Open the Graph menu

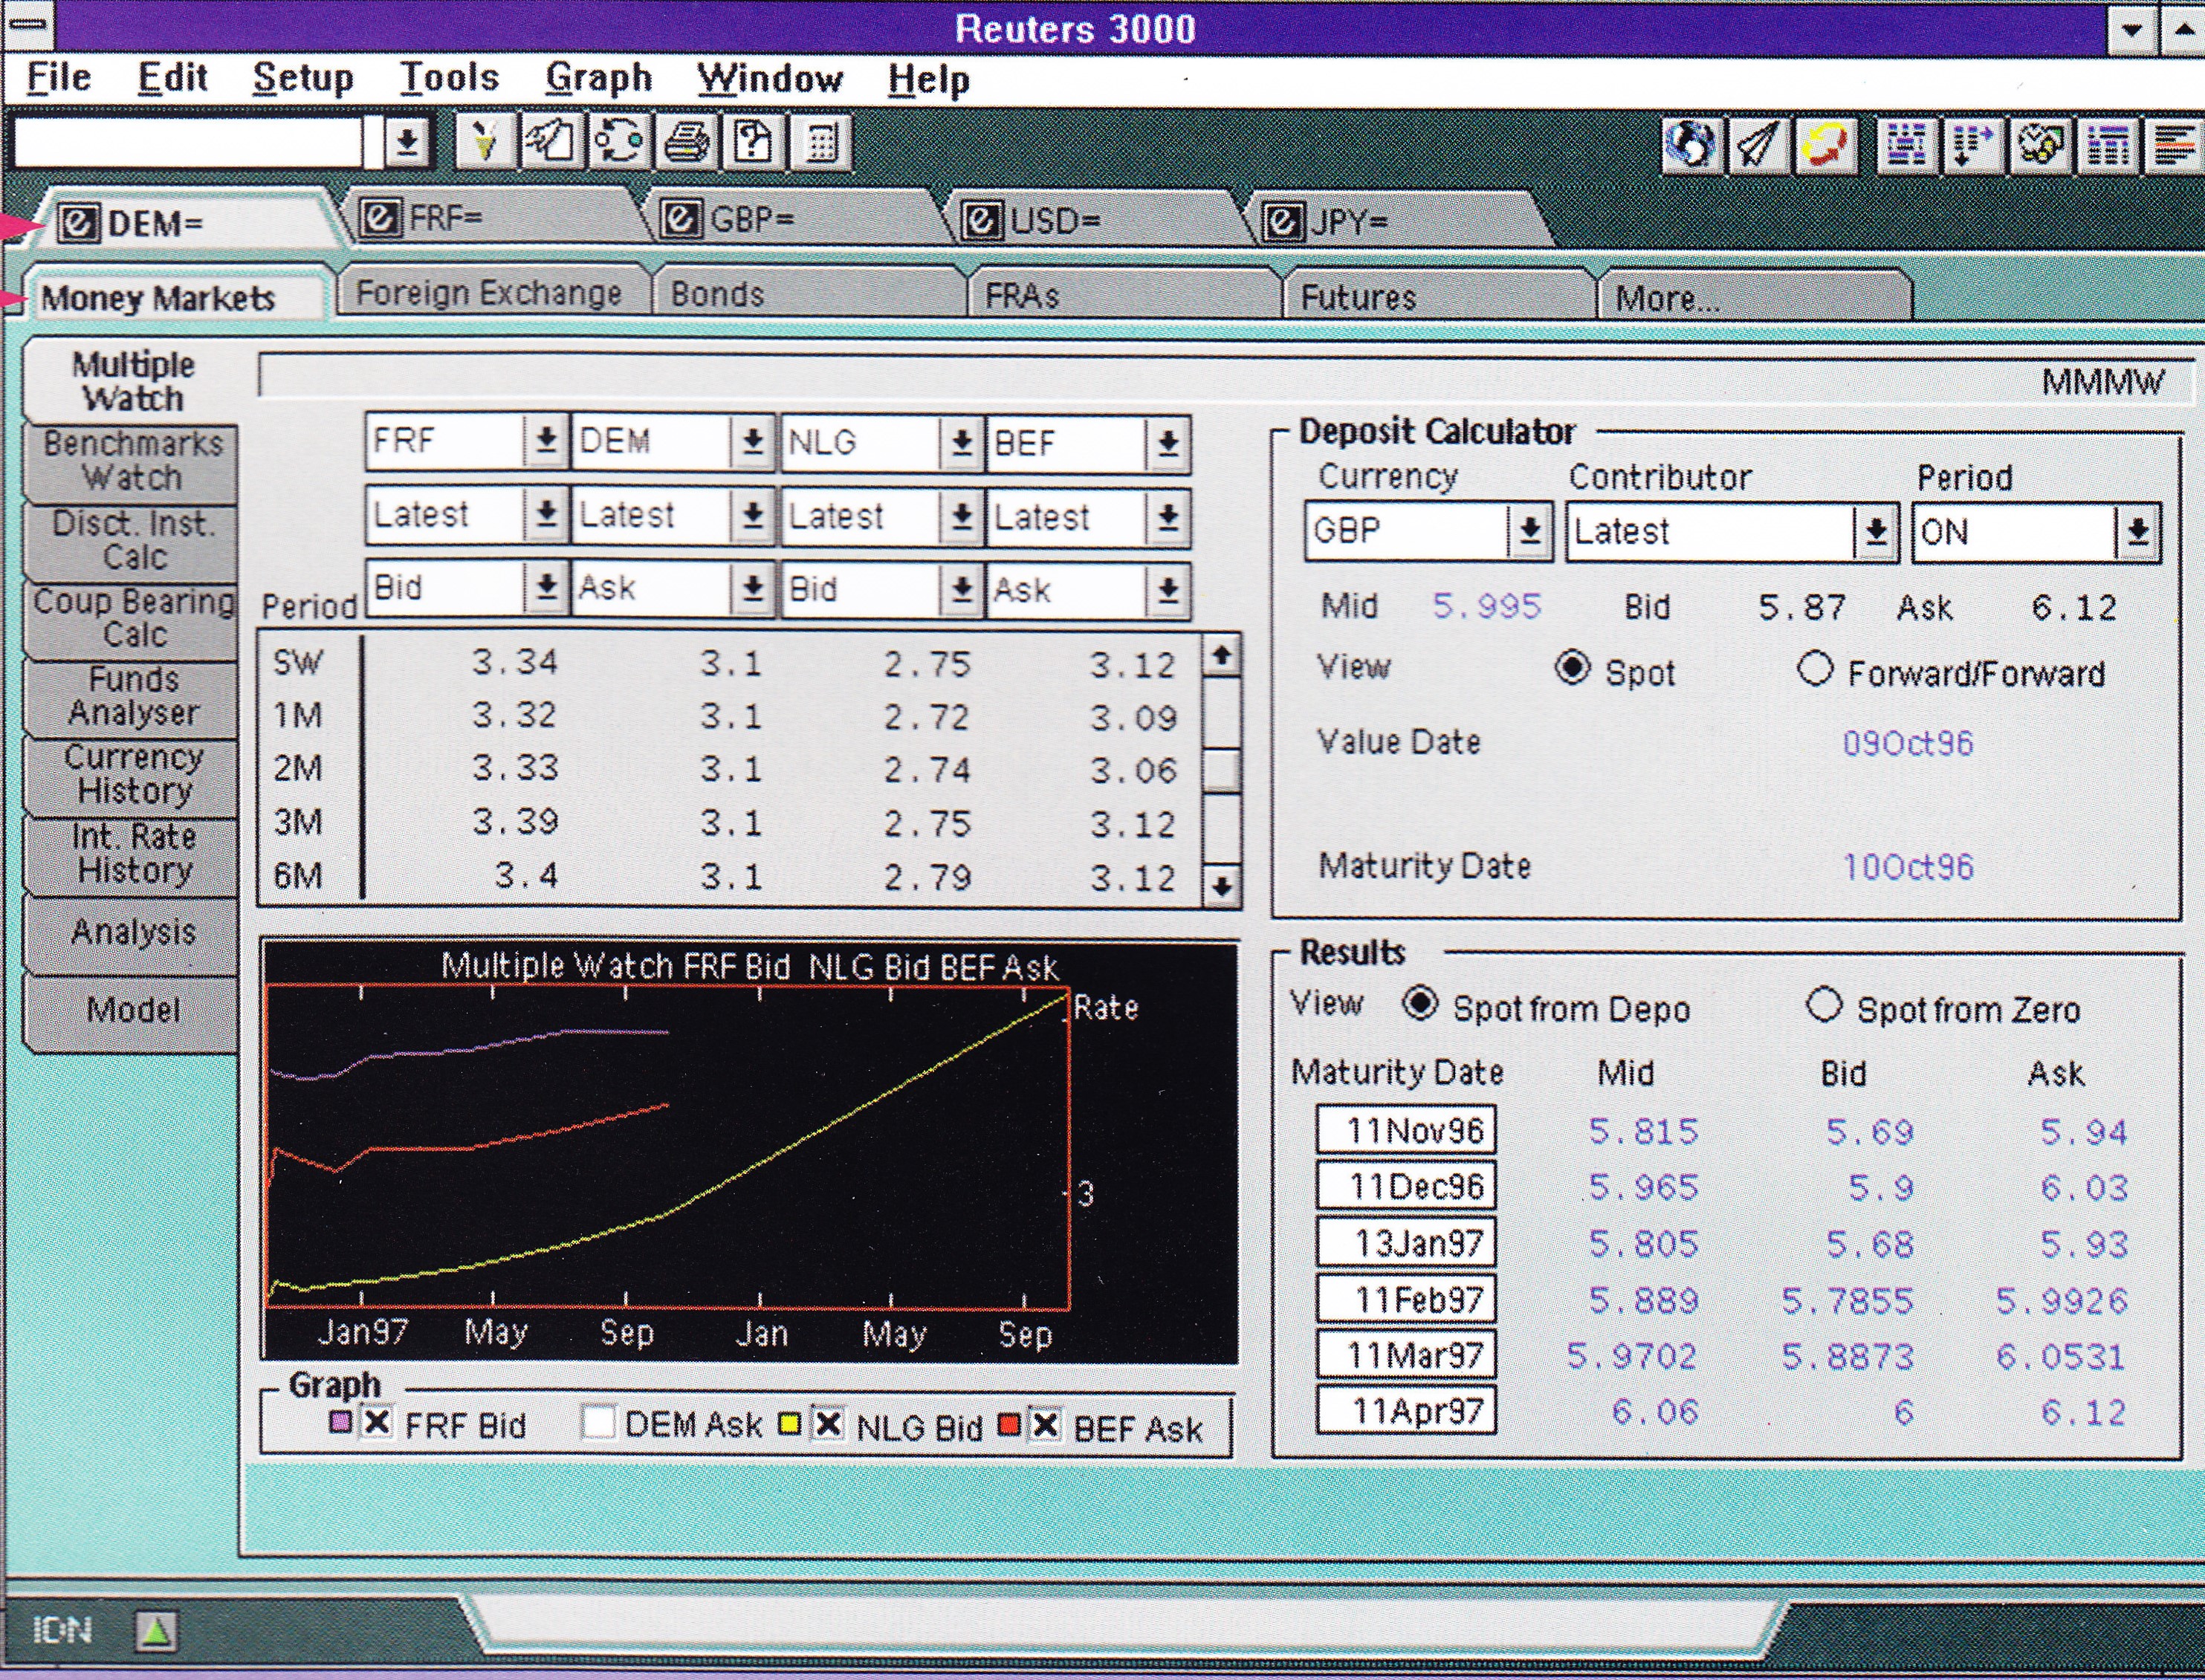pyautogui.click(x=599, y=79)
